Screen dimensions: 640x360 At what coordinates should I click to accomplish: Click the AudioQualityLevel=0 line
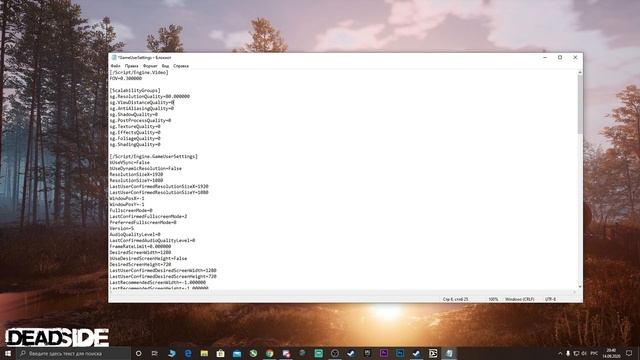tap(135, 234)
